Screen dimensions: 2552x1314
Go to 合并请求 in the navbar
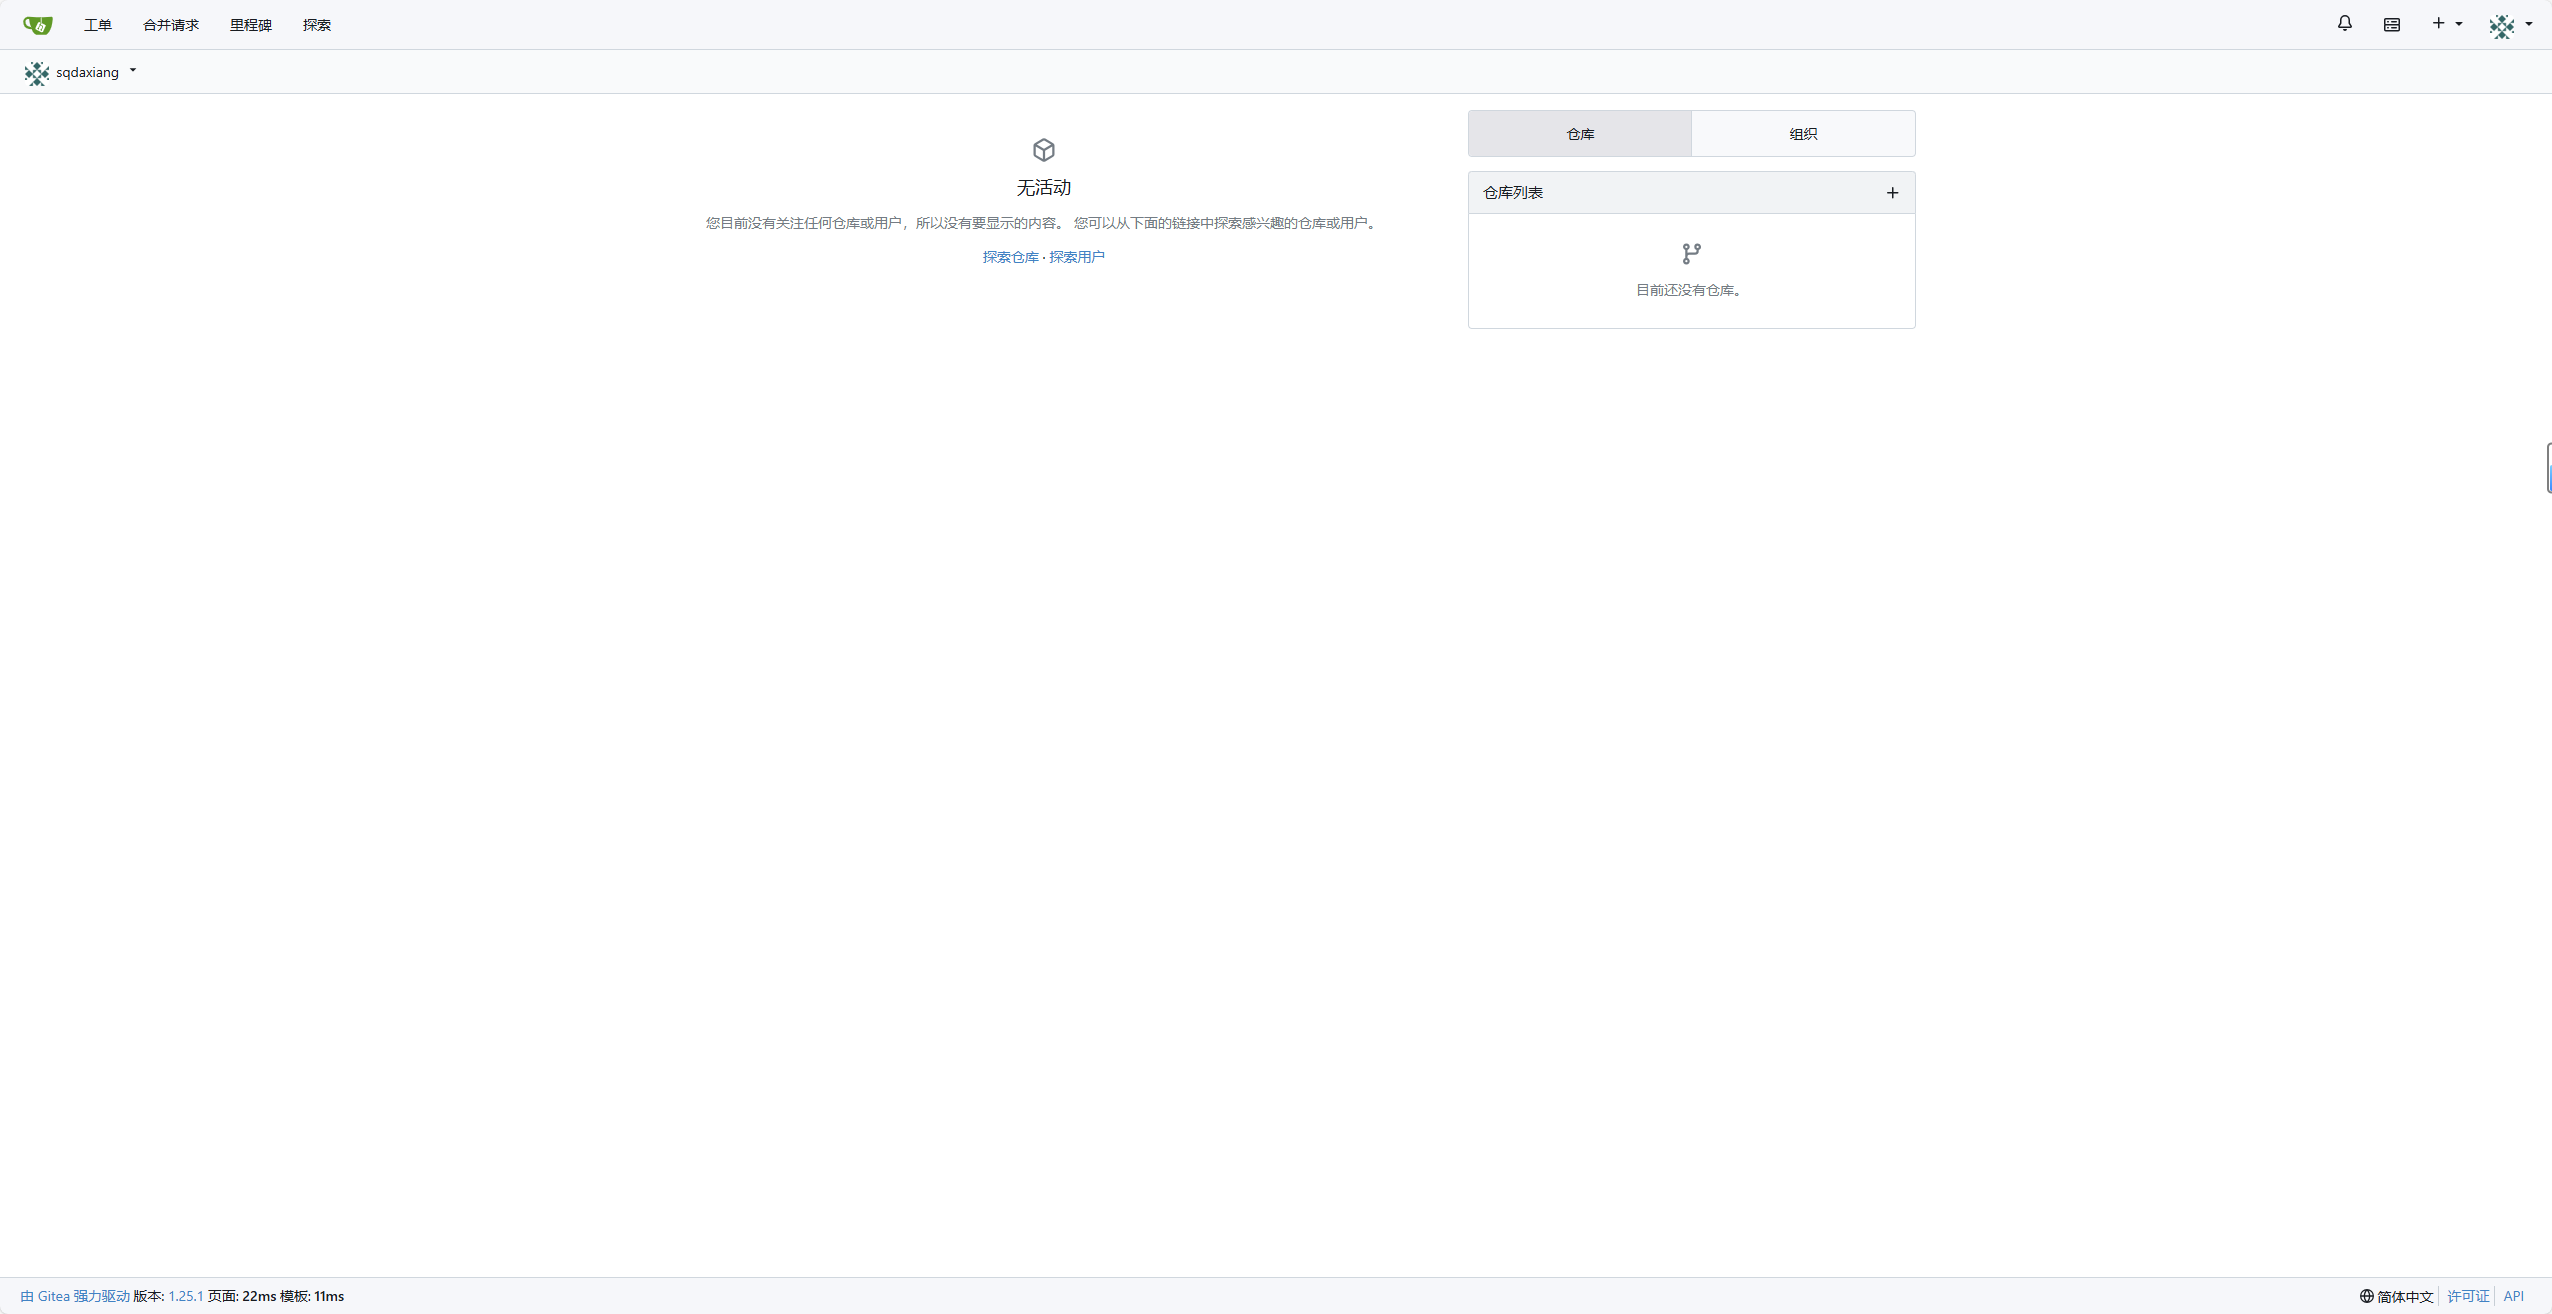coord(170,25)
